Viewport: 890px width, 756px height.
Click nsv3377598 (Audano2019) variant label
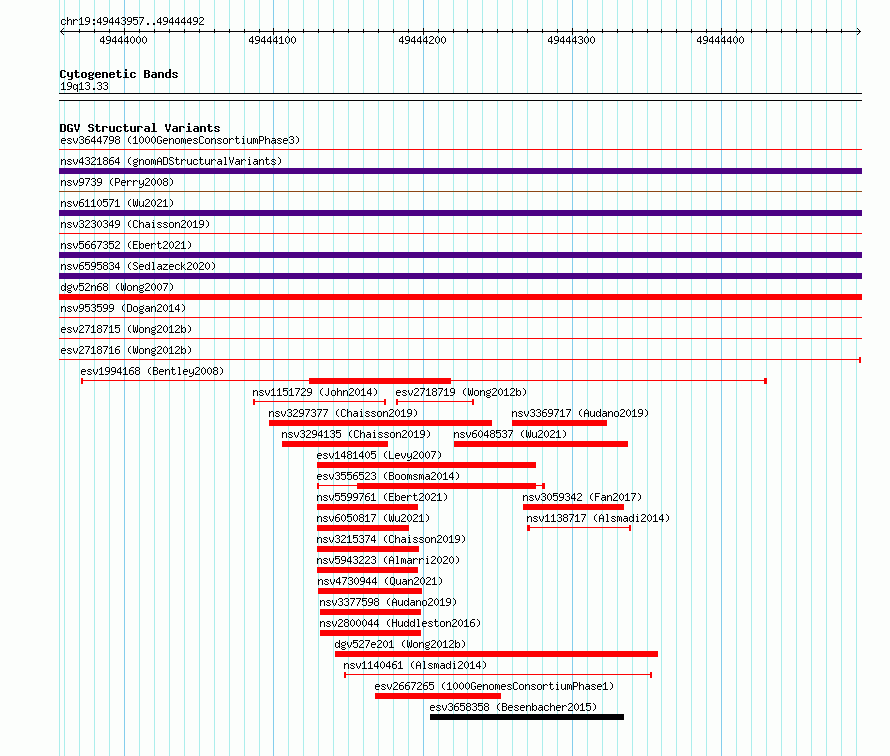[388, 602]
